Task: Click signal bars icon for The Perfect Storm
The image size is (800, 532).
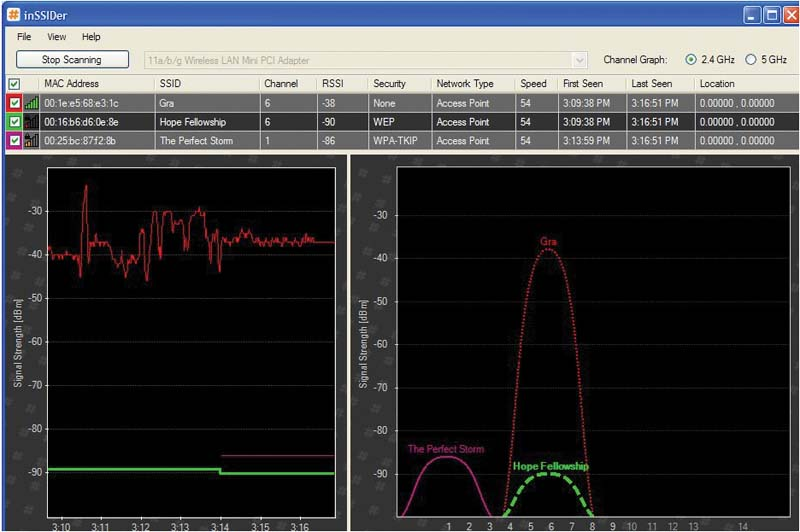Action: click(x=32, y=140)
